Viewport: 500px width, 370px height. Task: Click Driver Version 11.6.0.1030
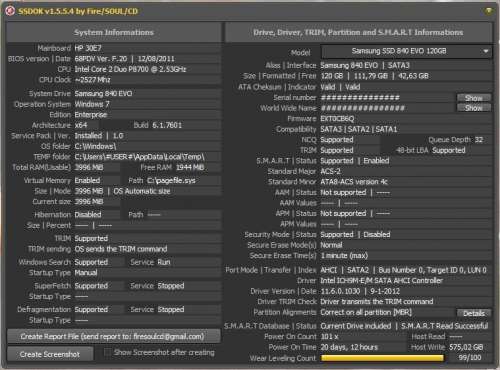340,291
